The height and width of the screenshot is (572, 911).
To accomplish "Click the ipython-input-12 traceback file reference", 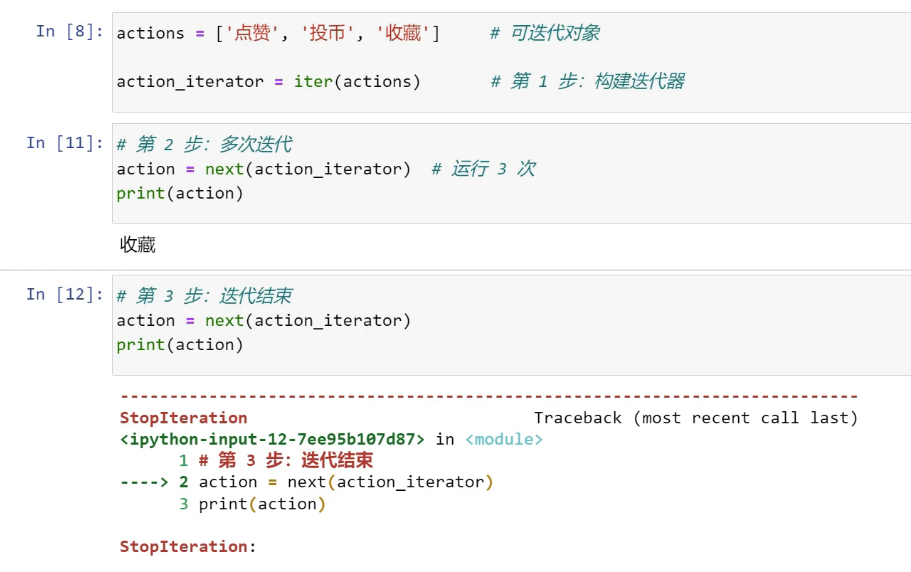I will point(272,440).
